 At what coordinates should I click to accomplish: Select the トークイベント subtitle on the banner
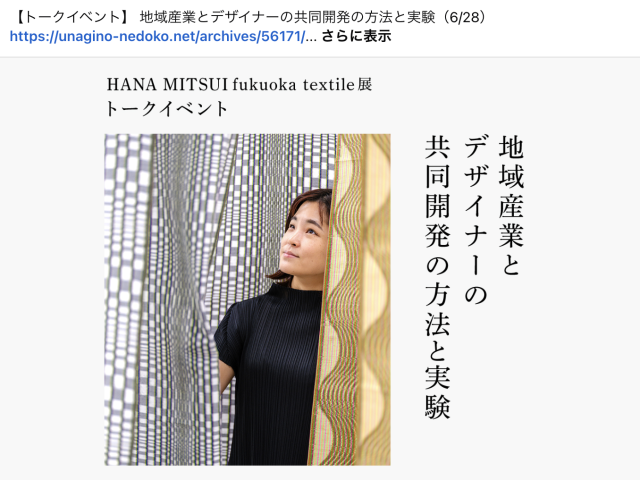click(x=167, y=109)
